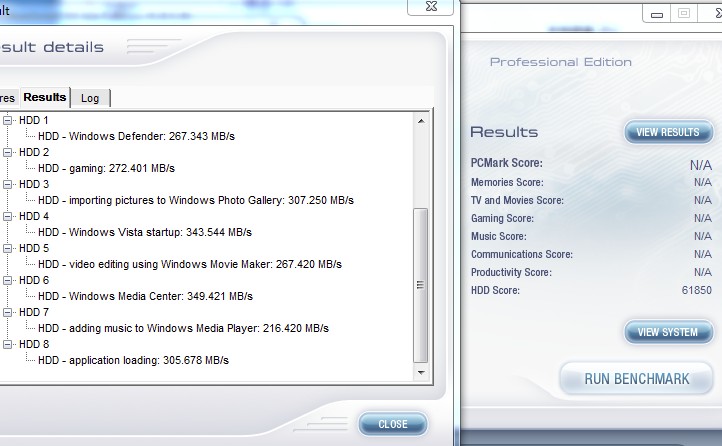This screenshot has height=446, width=722.
Task: Collapse the HDD 8 tree node
Action: (7, 344)
